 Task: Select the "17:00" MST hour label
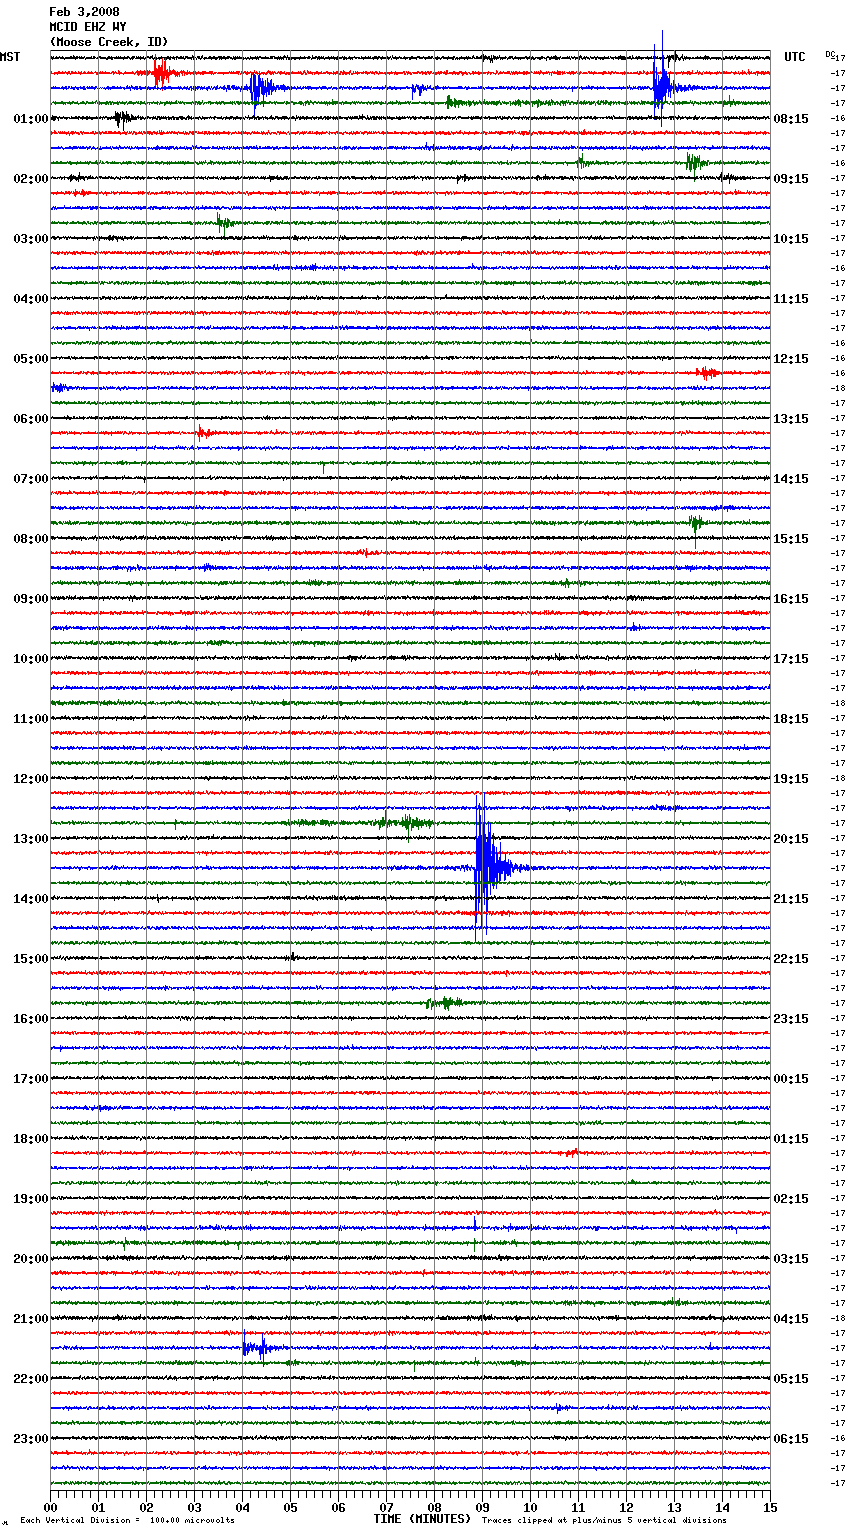click(31, 1079)
